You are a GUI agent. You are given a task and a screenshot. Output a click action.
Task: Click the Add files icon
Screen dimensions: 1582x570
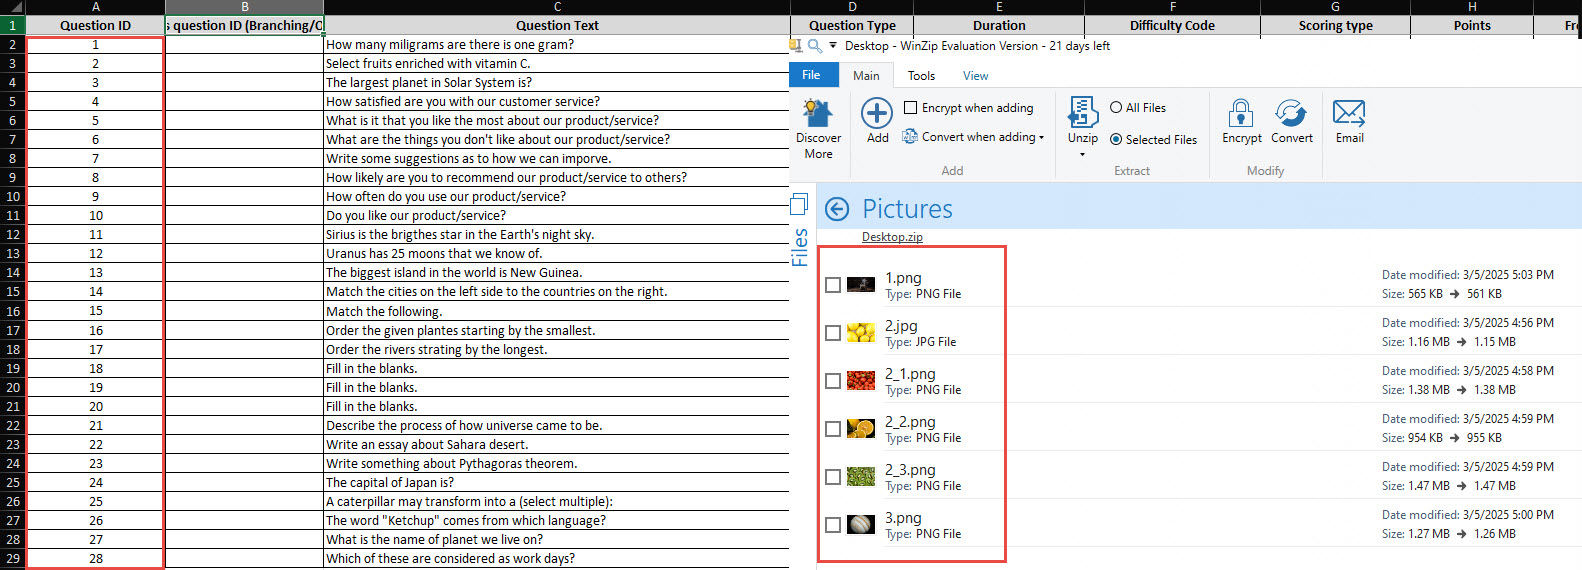877,114
